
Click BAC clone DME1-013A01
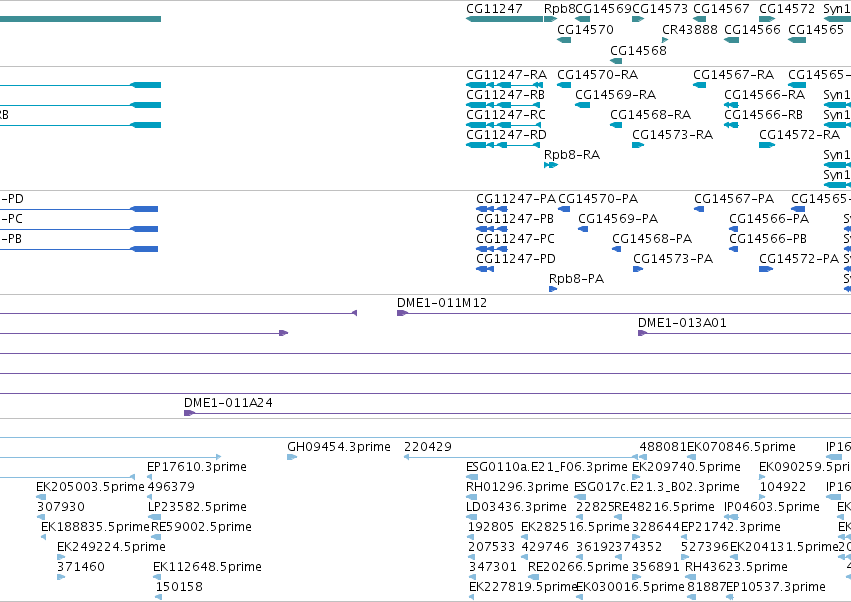(x=682, y=323)
